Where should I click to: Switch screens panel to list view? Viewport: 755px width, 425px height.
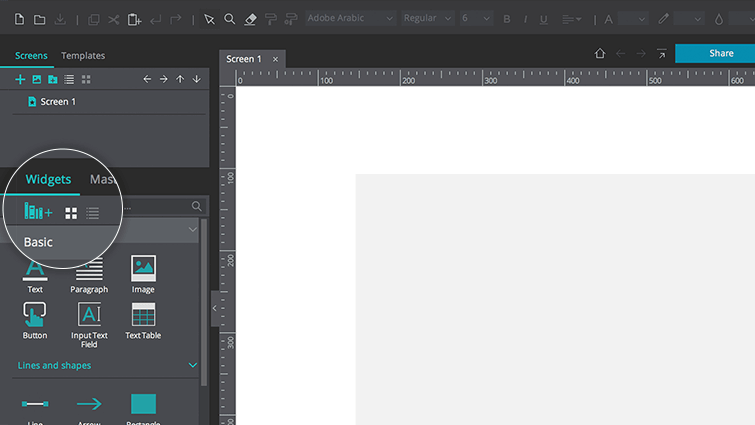click(69, 79)
